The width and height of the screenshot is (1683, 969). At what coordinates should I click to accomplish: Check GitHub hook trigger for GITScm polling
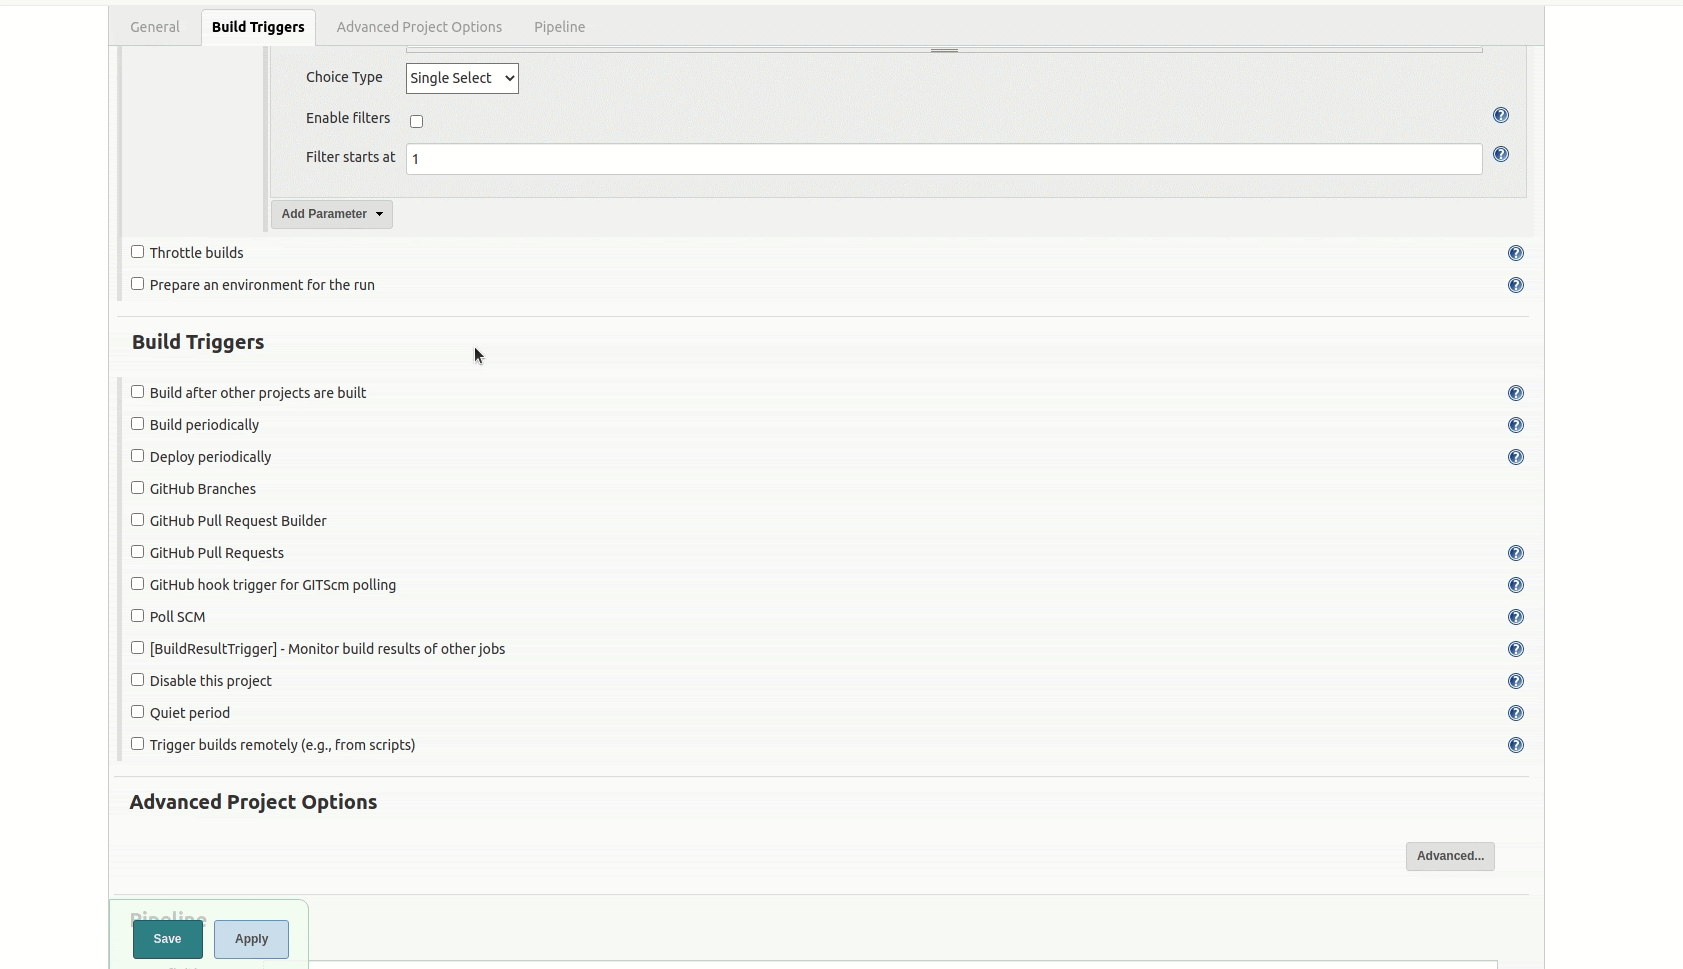point(138,583)
